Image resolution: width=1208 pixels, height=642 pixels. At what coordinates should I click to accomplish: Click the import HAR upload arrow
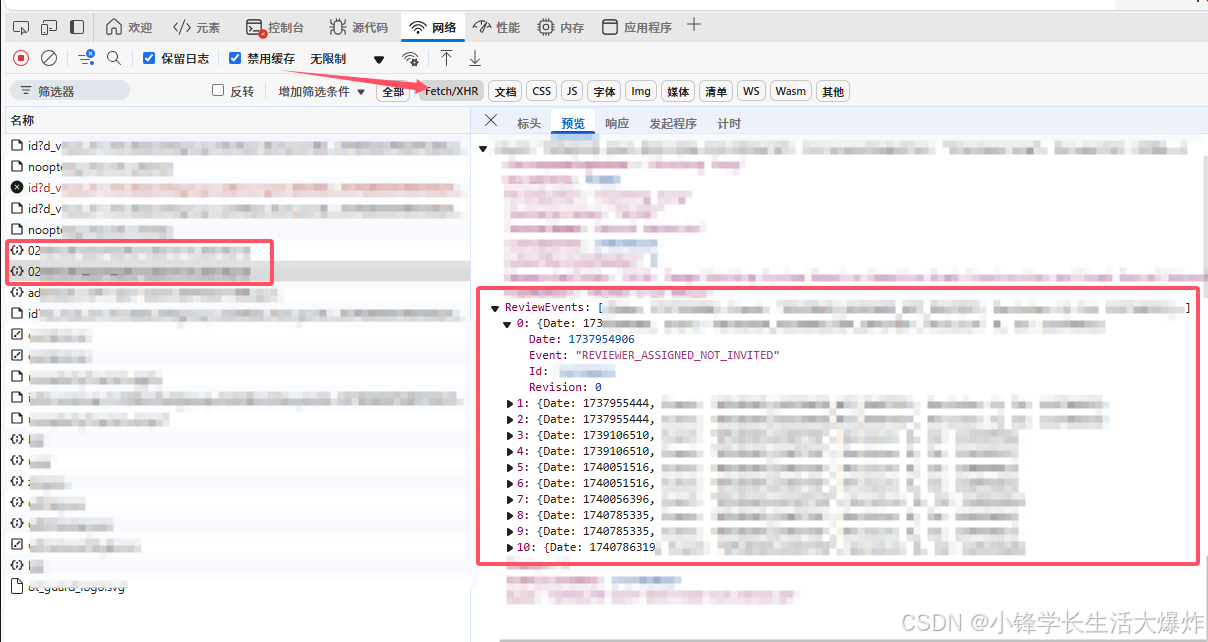tap(446, 58)
